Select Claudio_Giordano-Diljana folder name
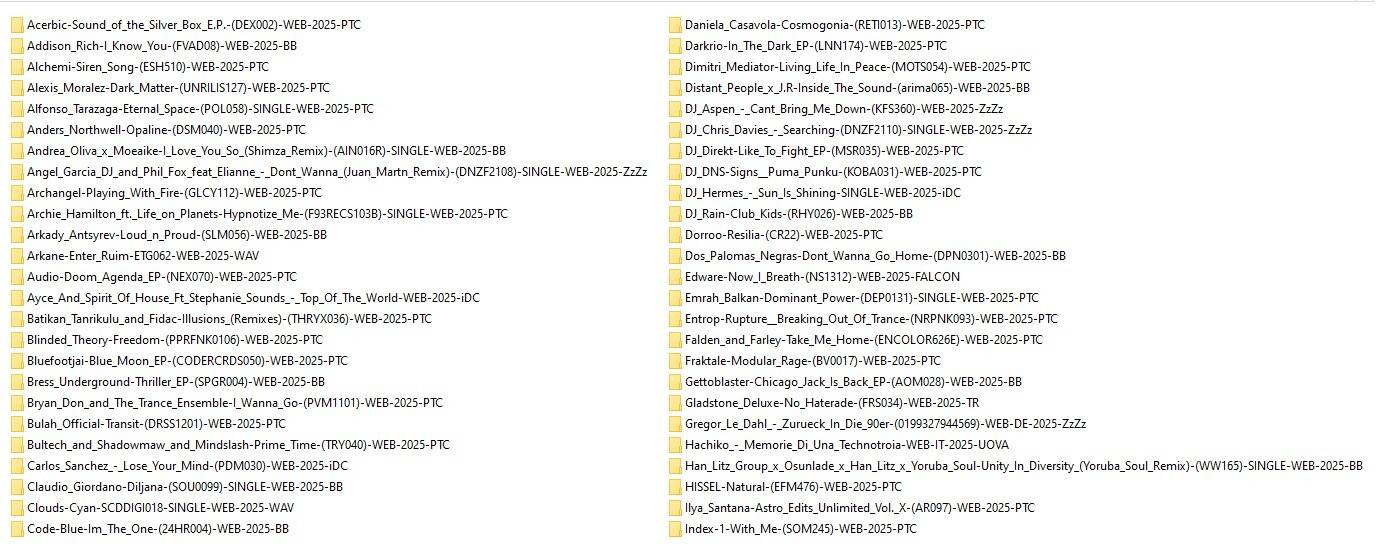The width and height of the screenshot is (1382, 554). (185, 487)
